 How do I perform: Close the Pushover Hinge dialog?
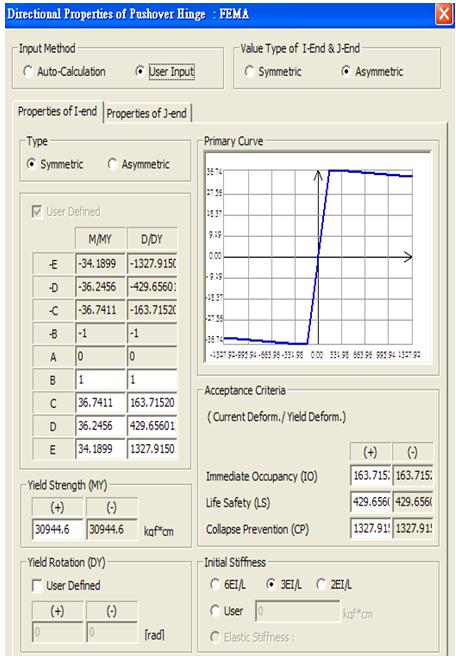(x=444, y=14)
